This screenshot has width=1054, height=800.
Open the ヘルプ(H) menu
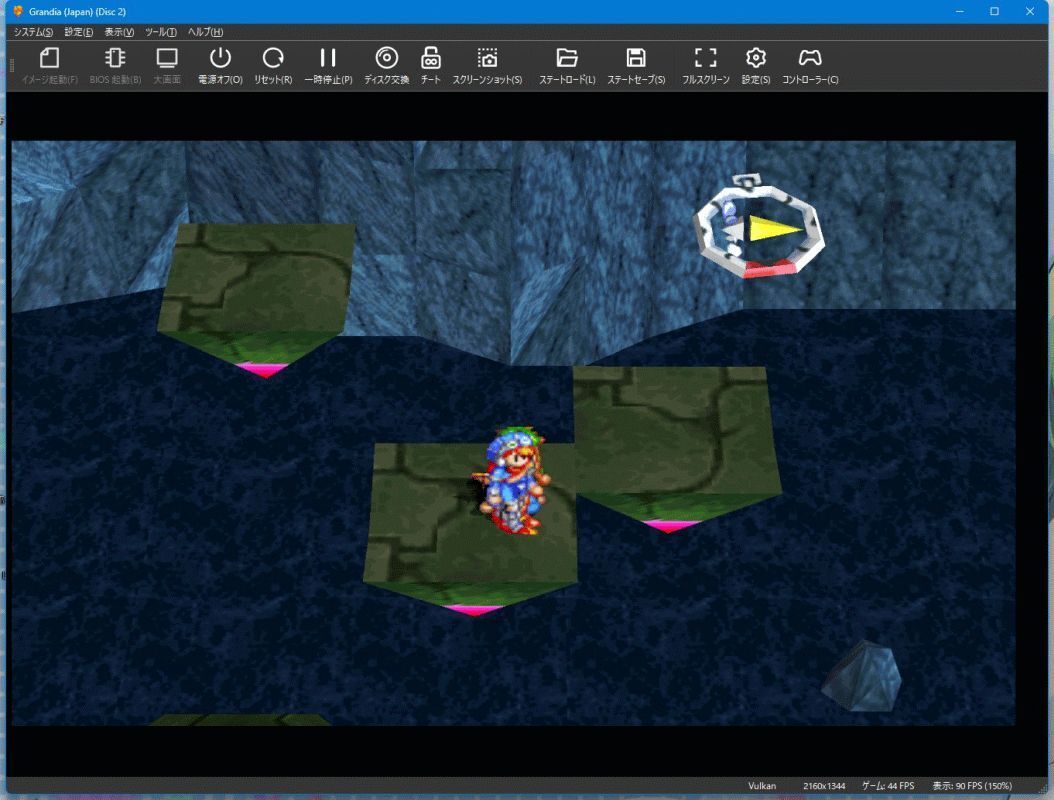[205, 32]
